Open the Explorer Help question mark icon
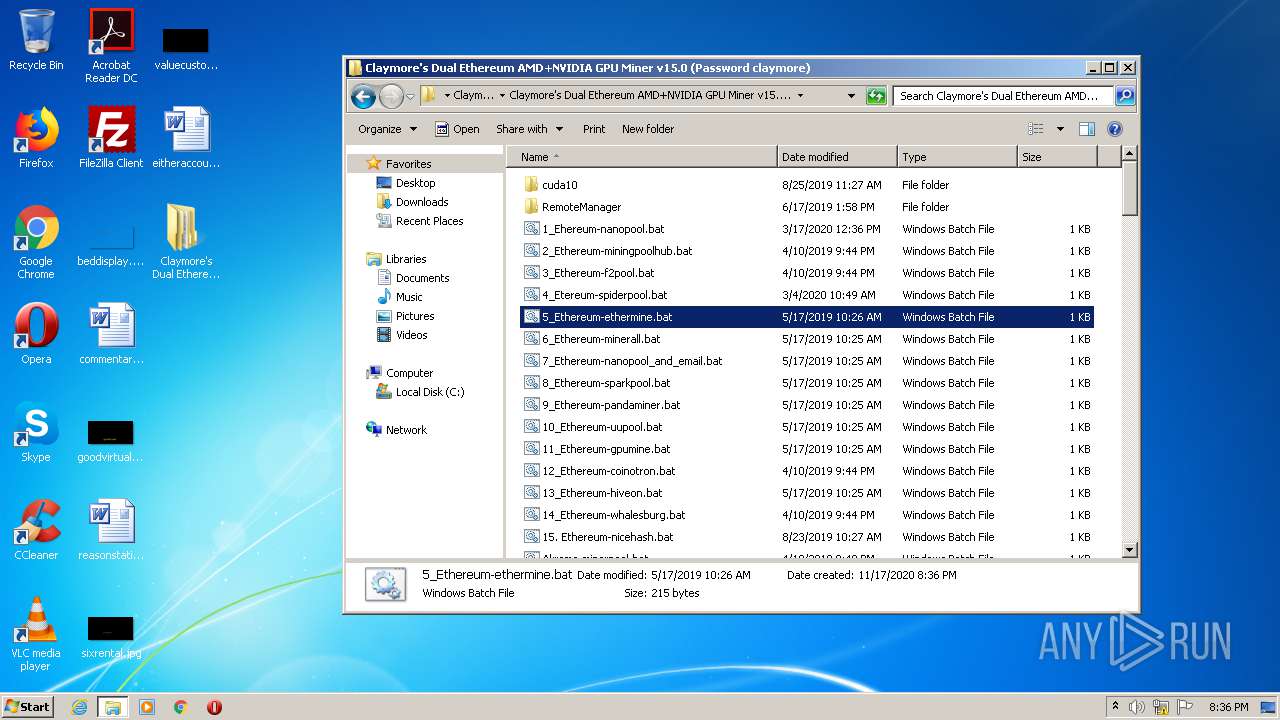This screenshot has height=720, width=1280. pos(1115,129)
